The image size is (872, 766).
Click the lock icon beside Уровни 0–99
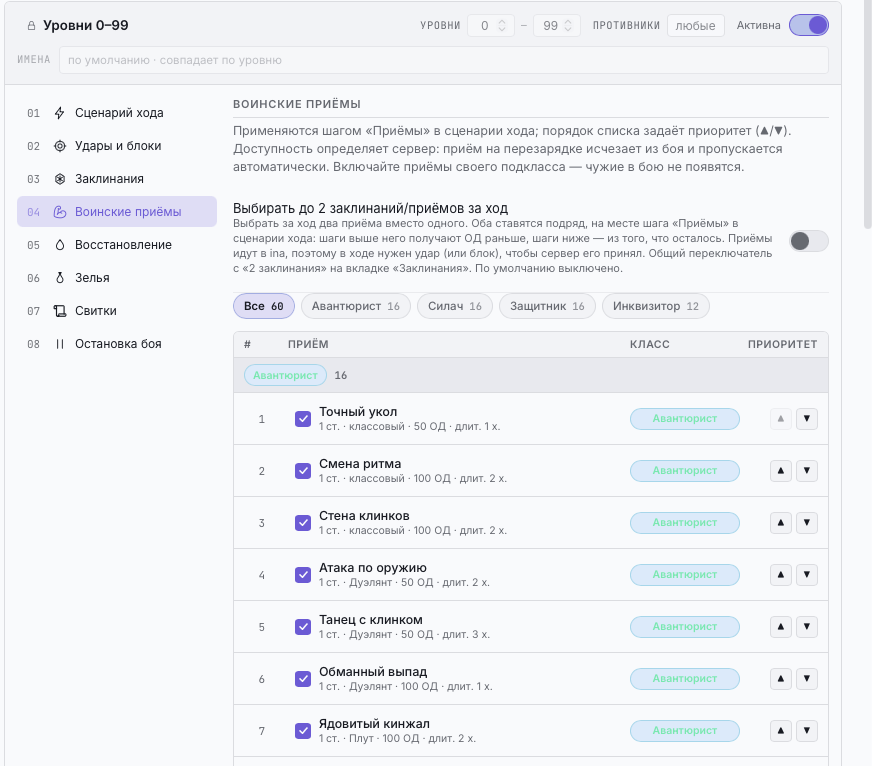tap(32, 26)
